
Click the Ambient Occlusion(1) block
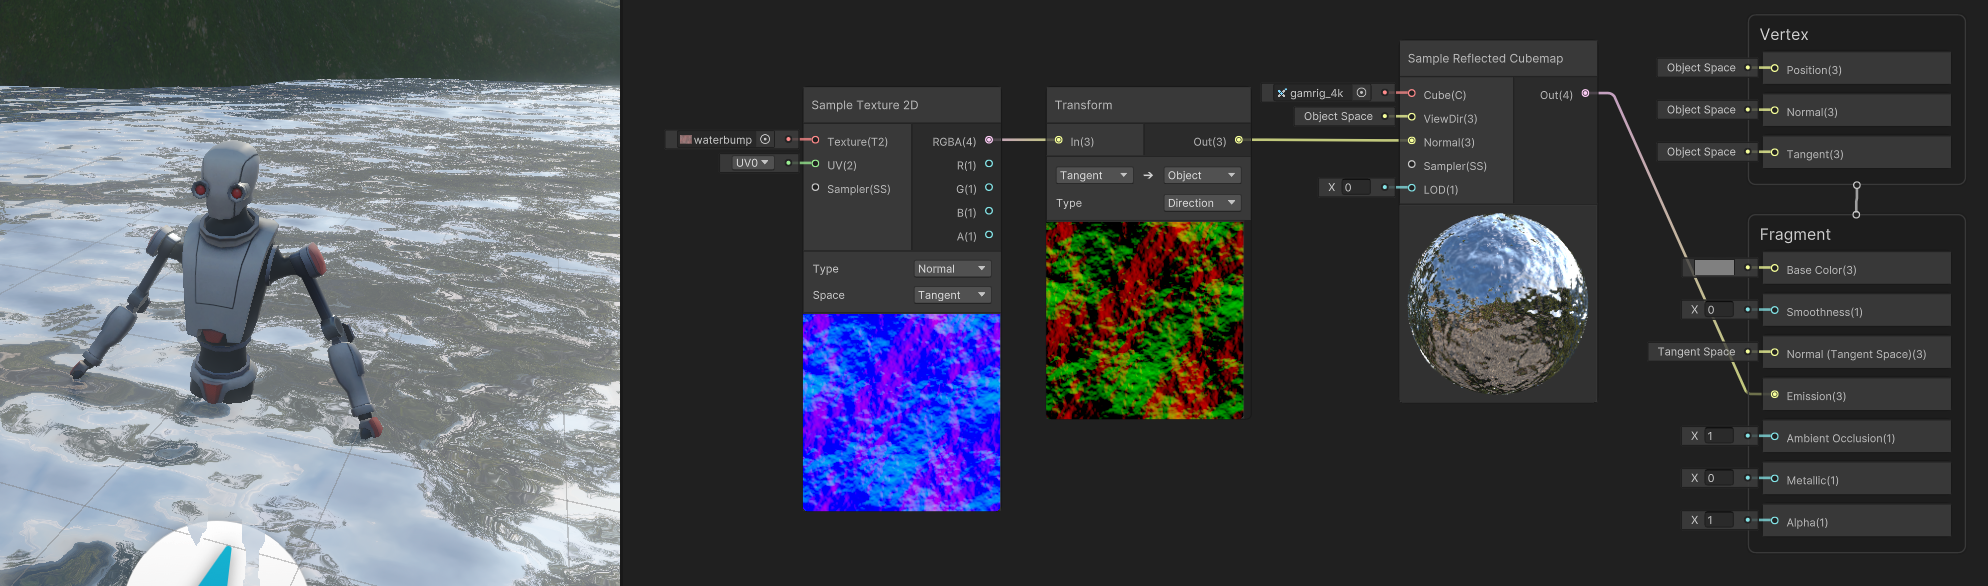pos(1855,436)
